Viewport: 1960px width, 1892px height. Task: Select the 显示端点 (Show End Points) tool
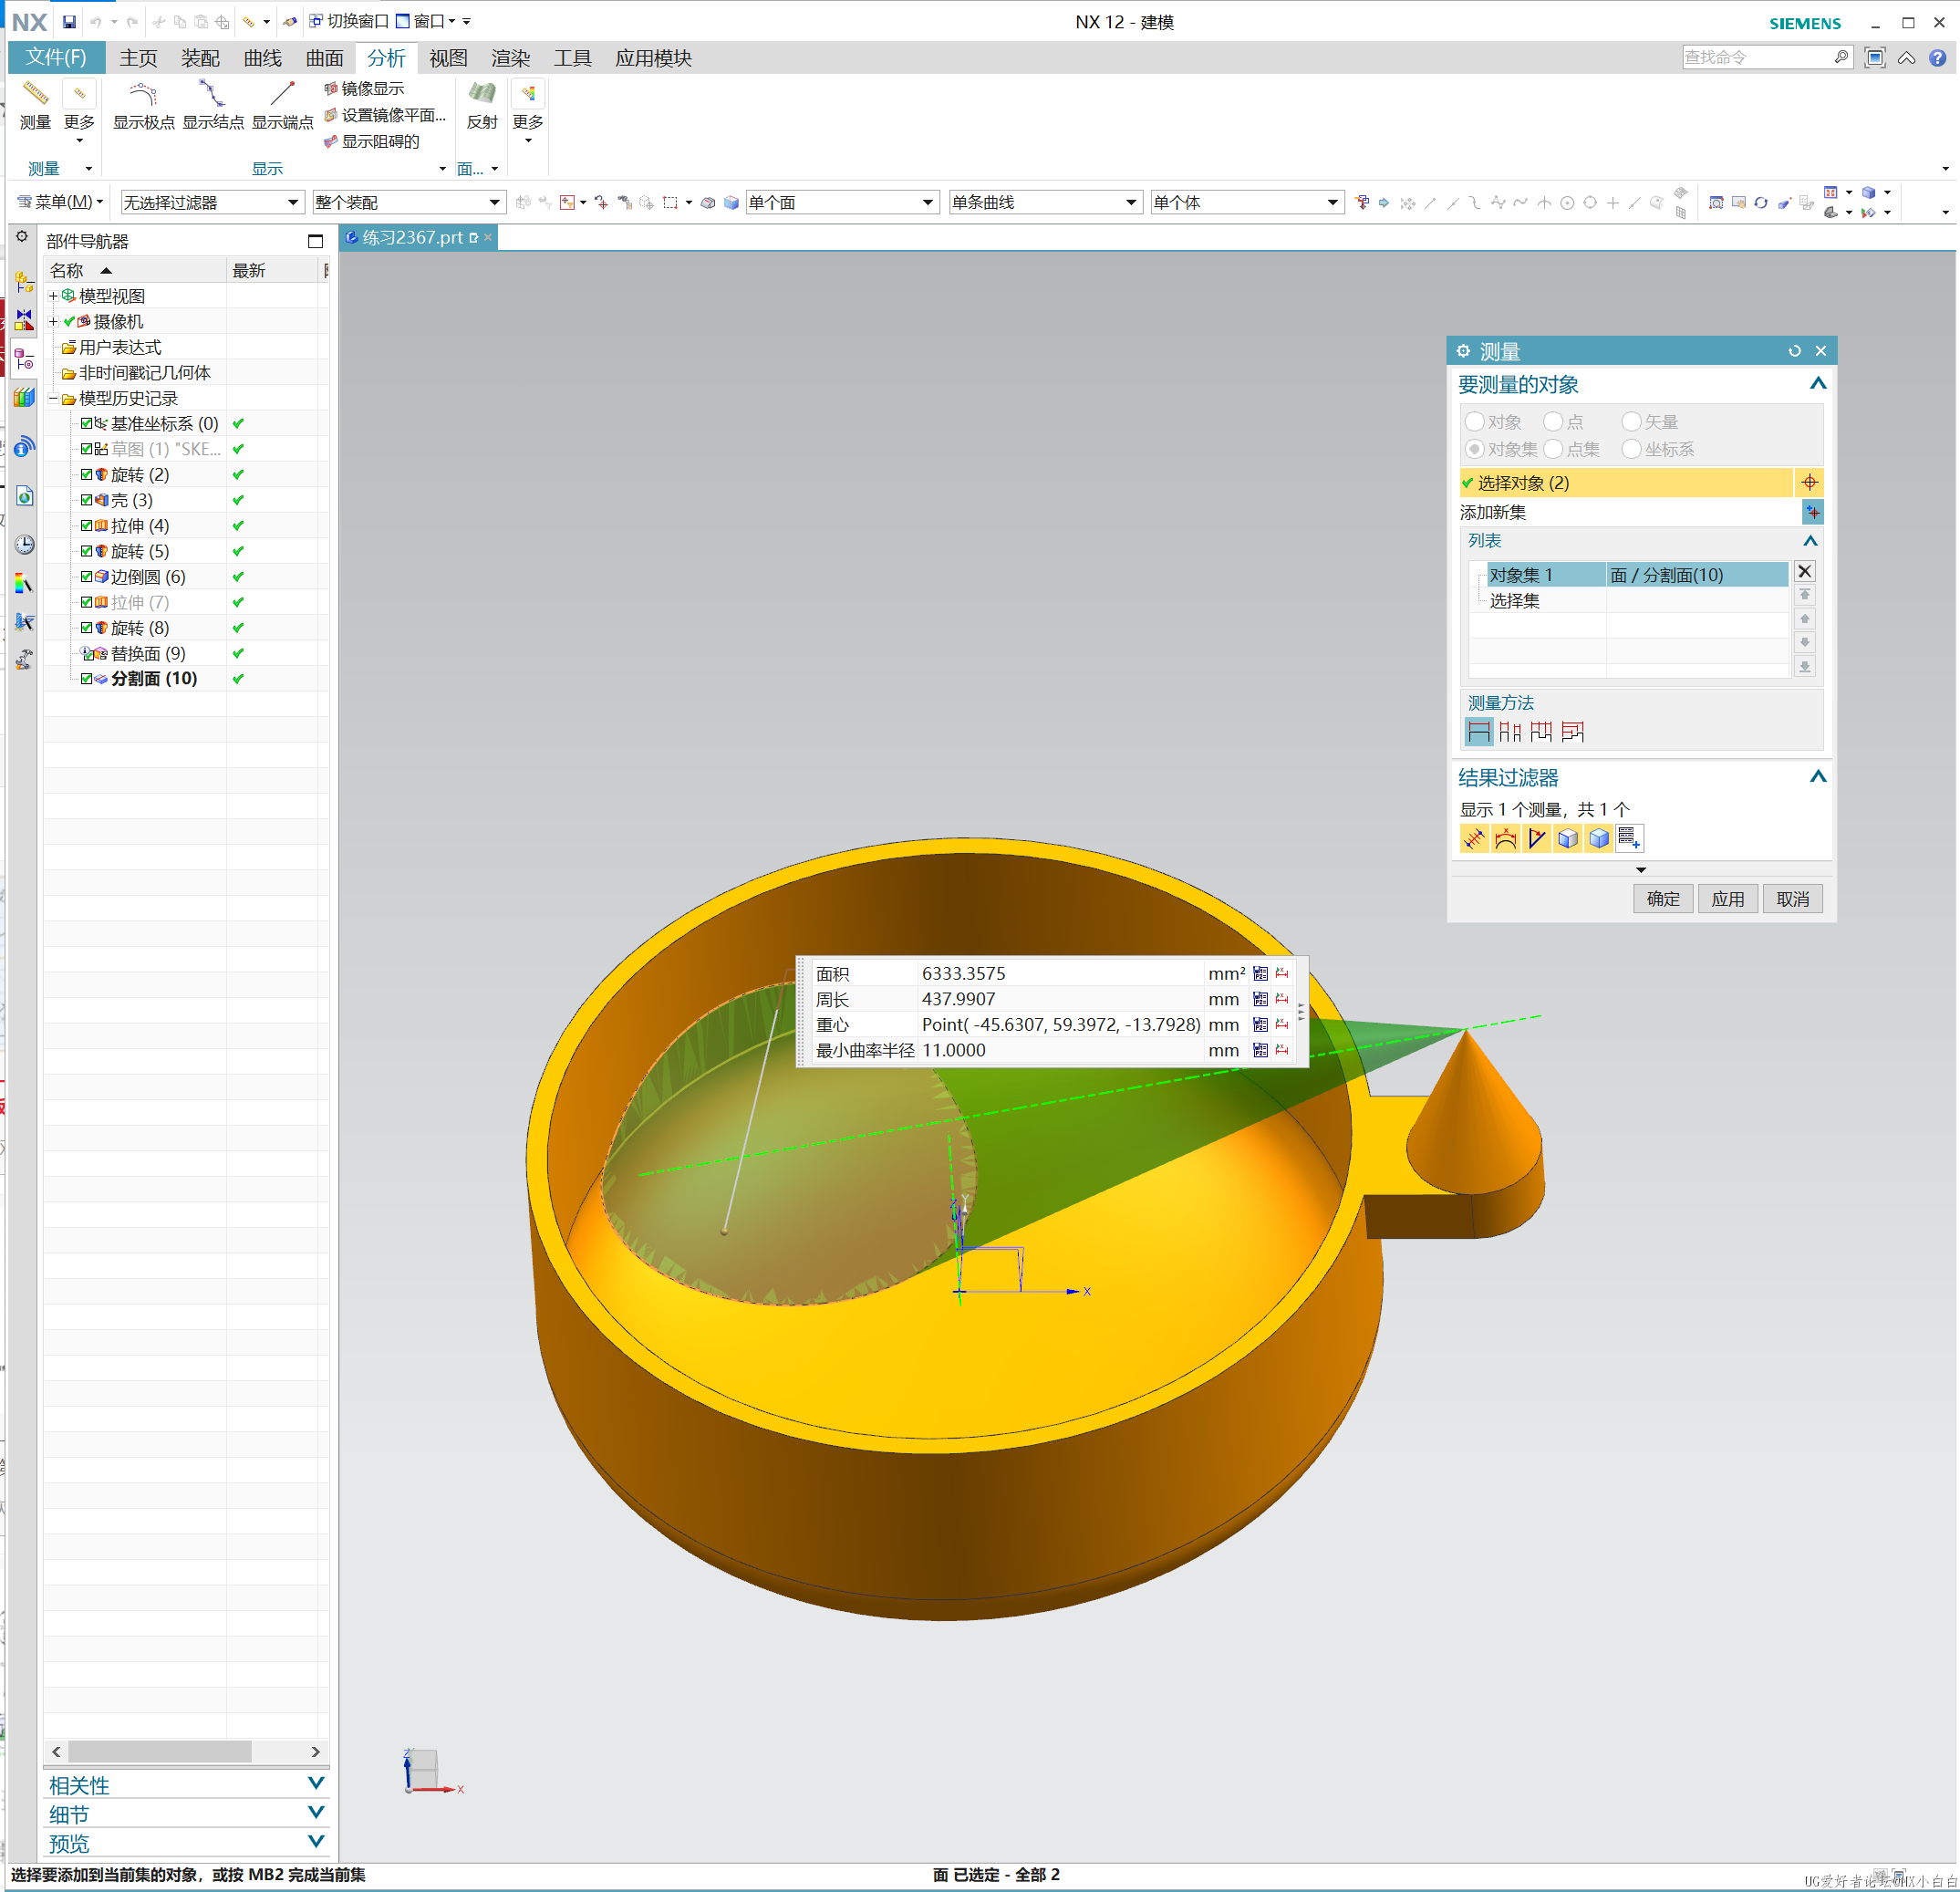tap(282, 104)
